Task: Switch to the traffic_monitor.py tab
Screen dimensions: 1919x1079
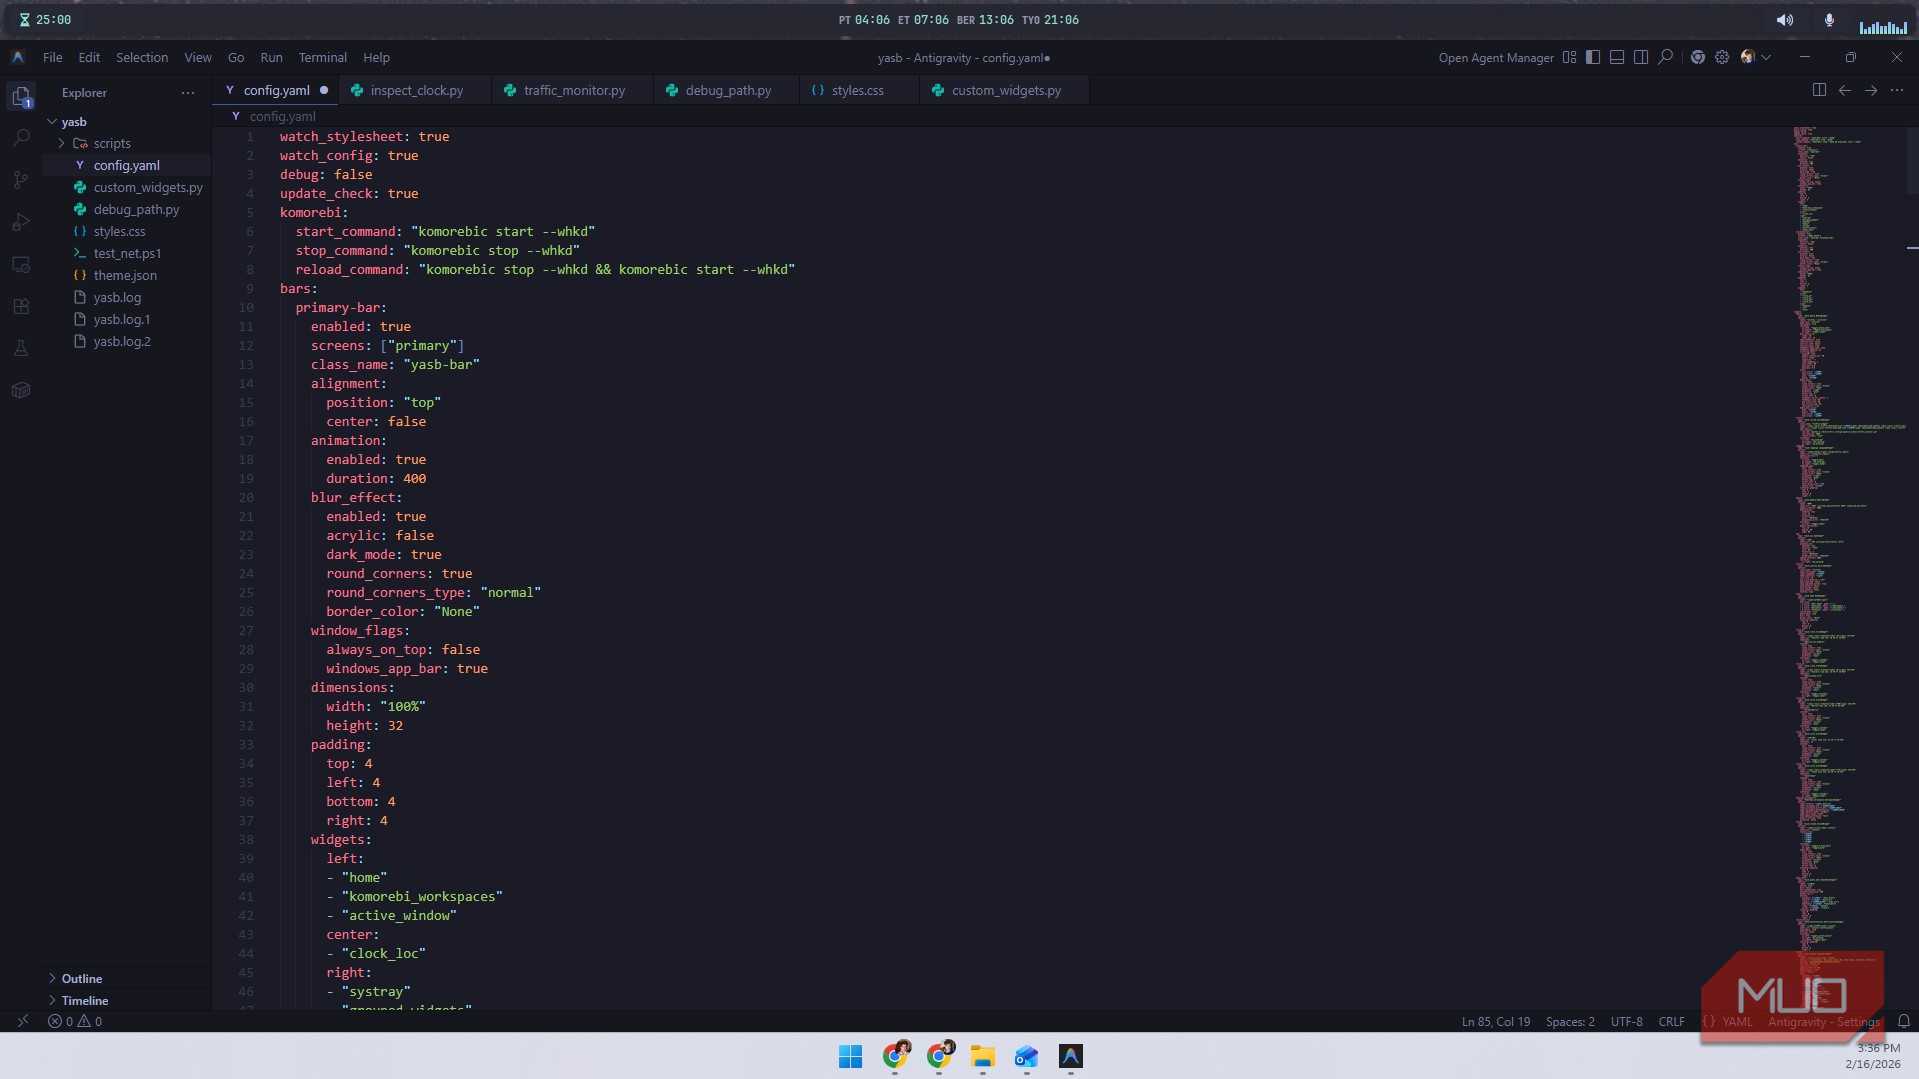Action: point(574,90)
